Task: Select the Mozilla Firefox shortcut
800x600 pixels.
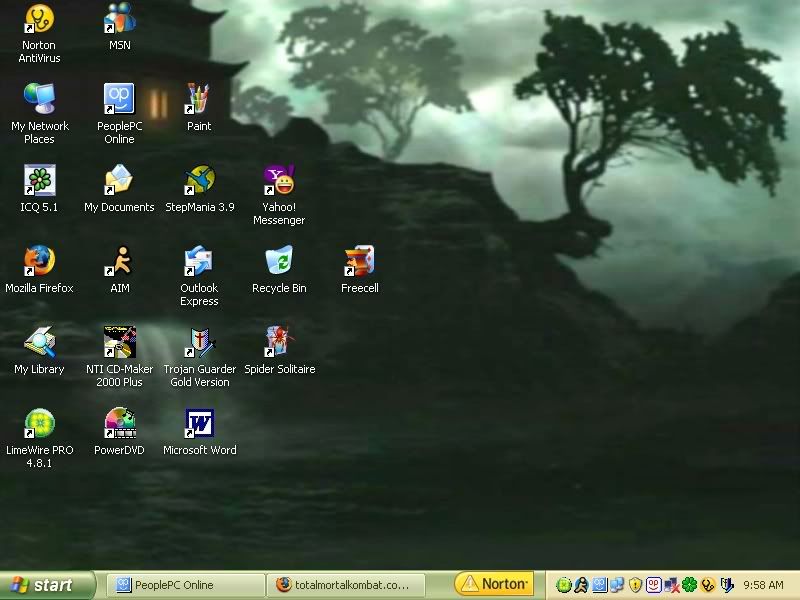Action: [x=39, y=261]
